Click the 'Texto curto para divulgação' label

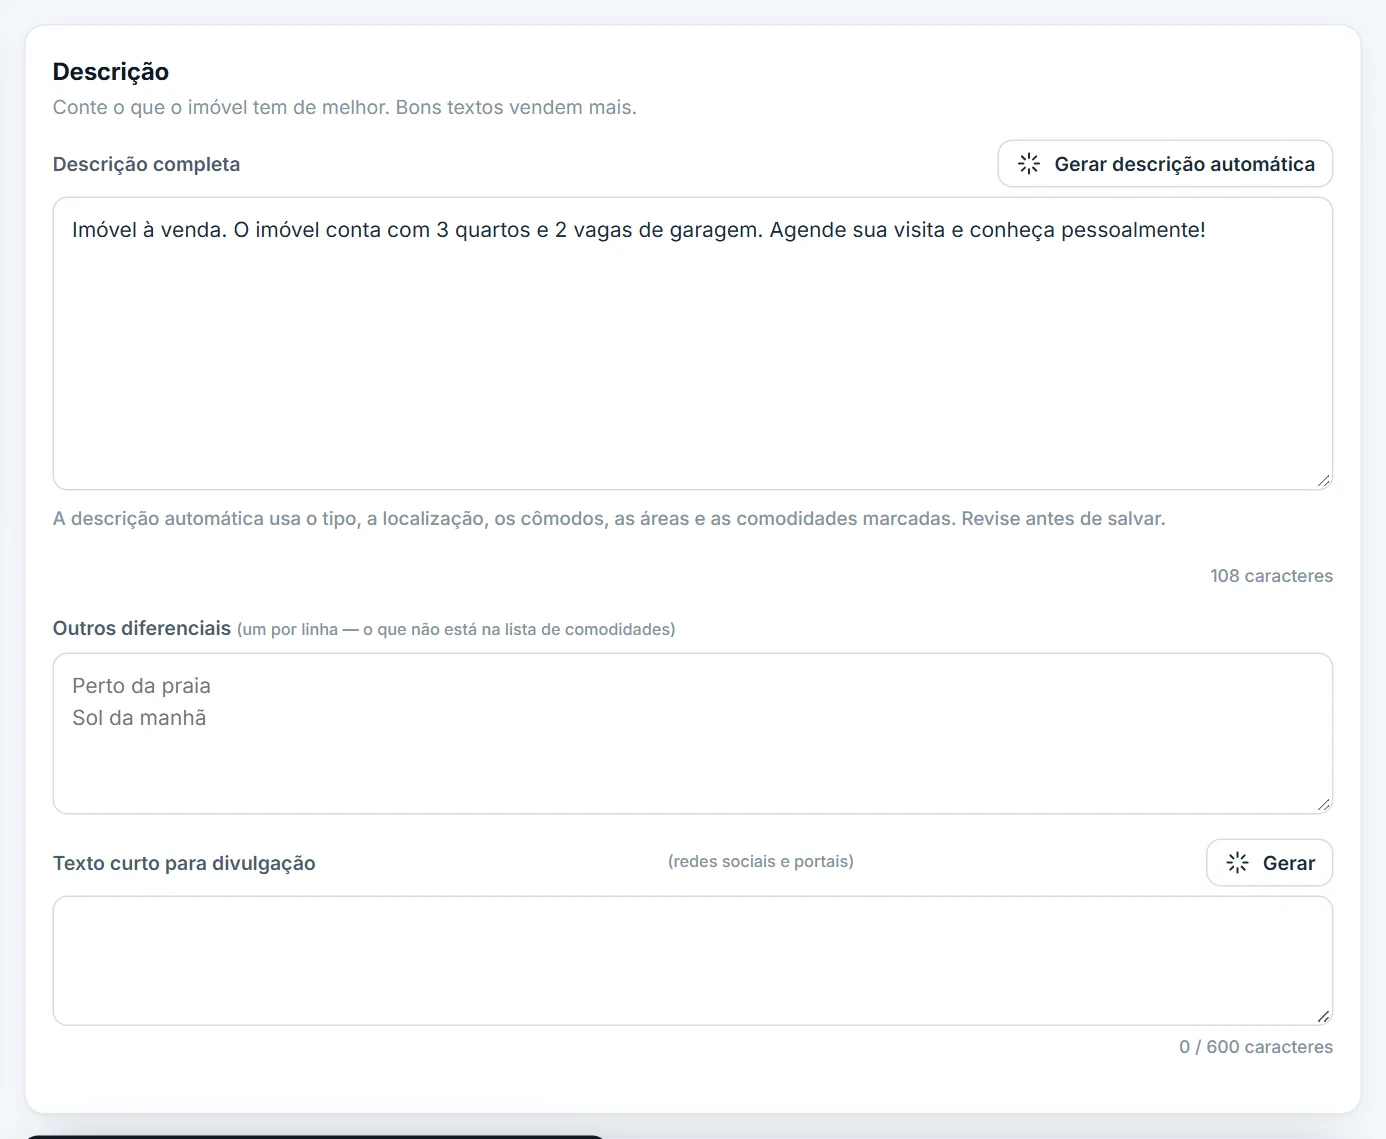click(x=184, y=863)
